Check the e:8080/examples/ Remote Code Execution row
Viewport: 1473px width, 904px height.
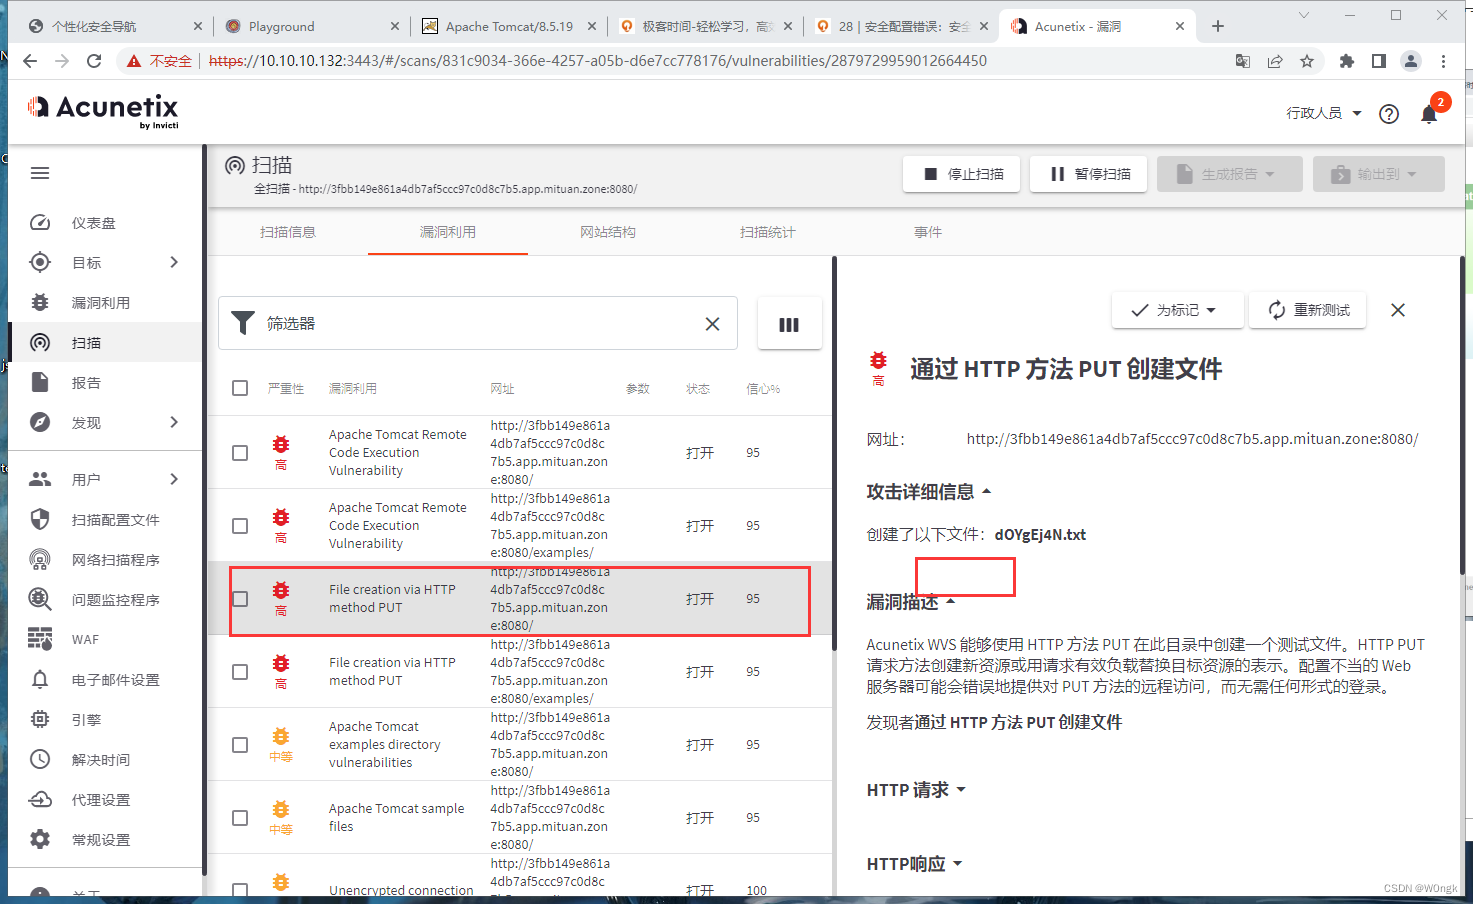pos(240,526)
